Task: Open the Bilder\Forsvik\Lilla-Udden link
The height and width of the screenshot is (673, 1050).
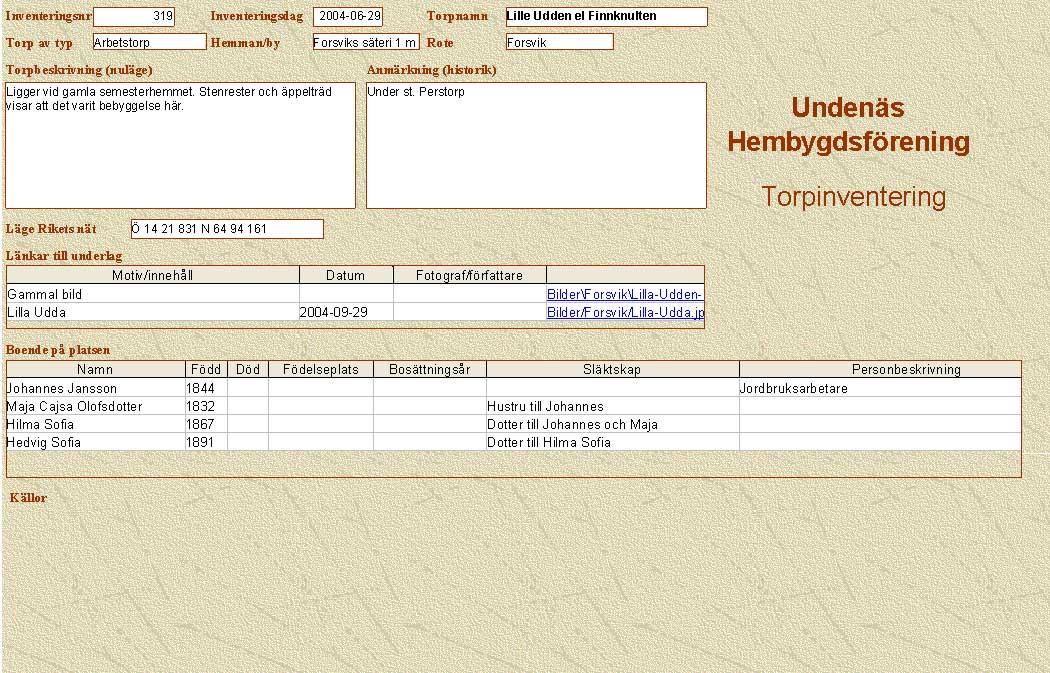Action: [x=625, y=295]
